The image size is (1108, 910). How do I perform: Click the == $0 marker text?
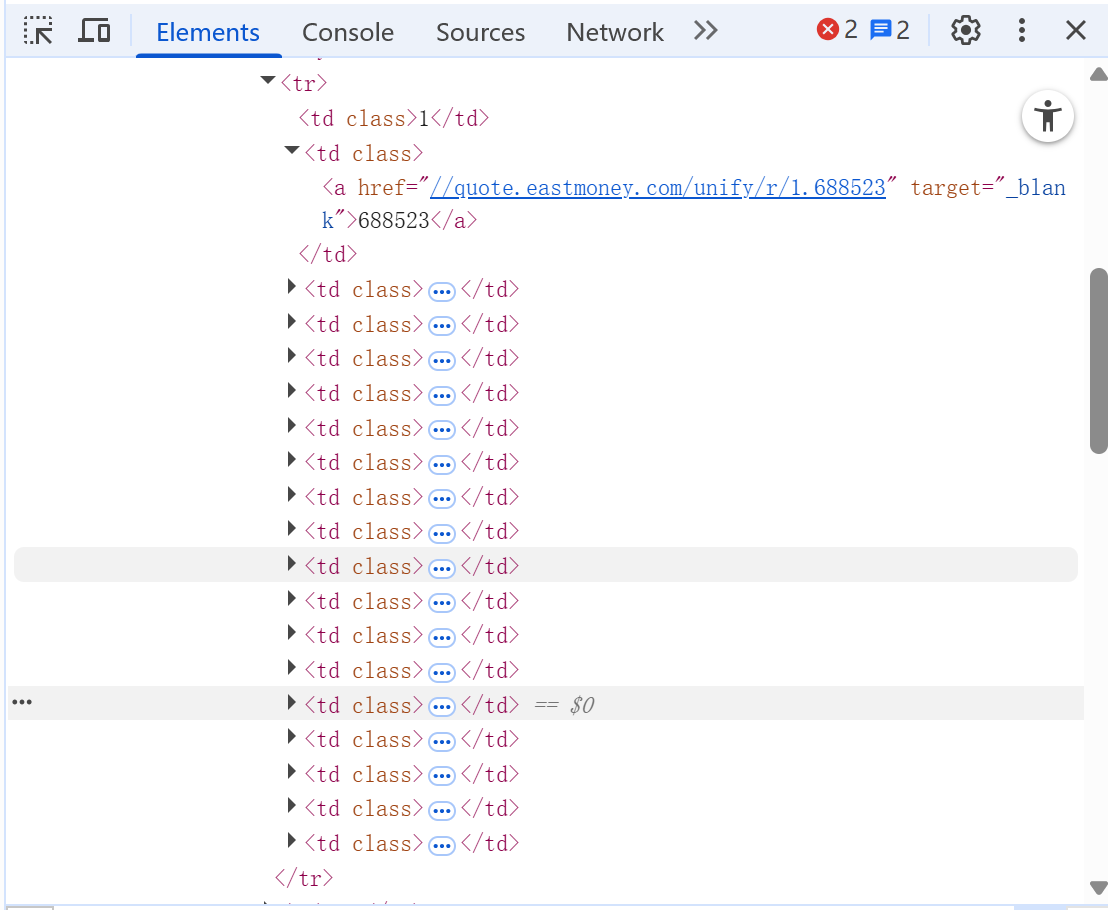(564, 705)
